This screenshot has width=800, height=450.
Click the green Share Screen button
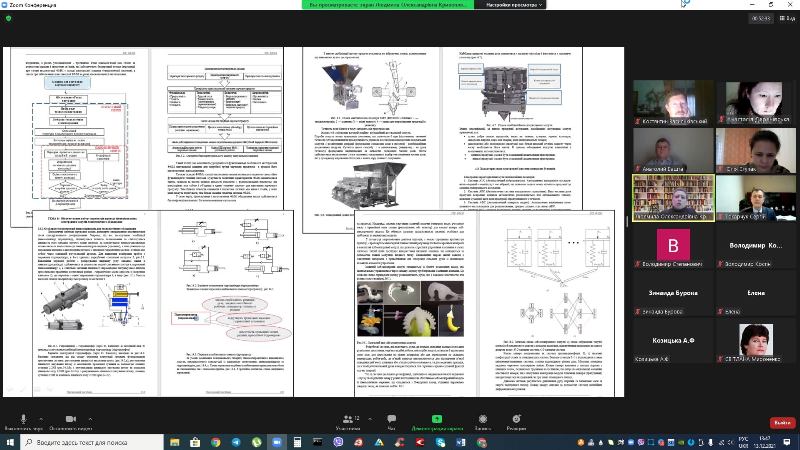coord(437,421)
